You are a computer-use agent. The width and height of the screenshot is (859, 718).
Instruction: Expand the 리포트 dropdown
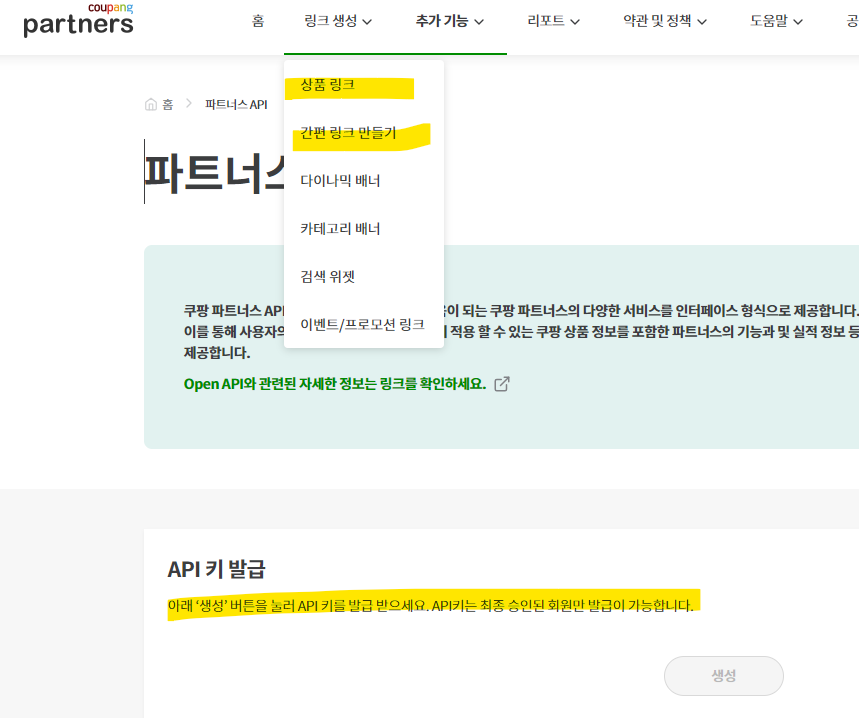coord(548,20)
